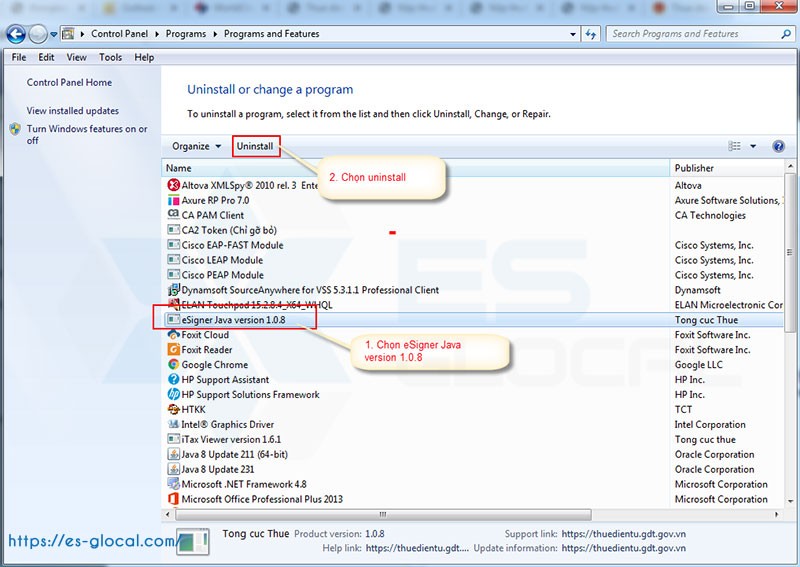
Task: Open Control Panel Home link
Action: coord(69,82)
